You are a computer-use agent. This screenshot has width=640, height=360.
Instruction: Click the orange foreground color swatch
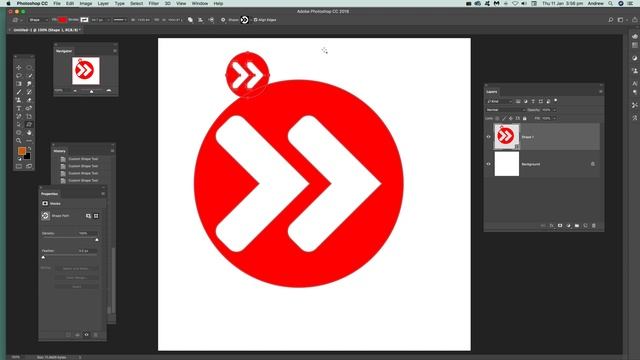click(x=22, y=151)
